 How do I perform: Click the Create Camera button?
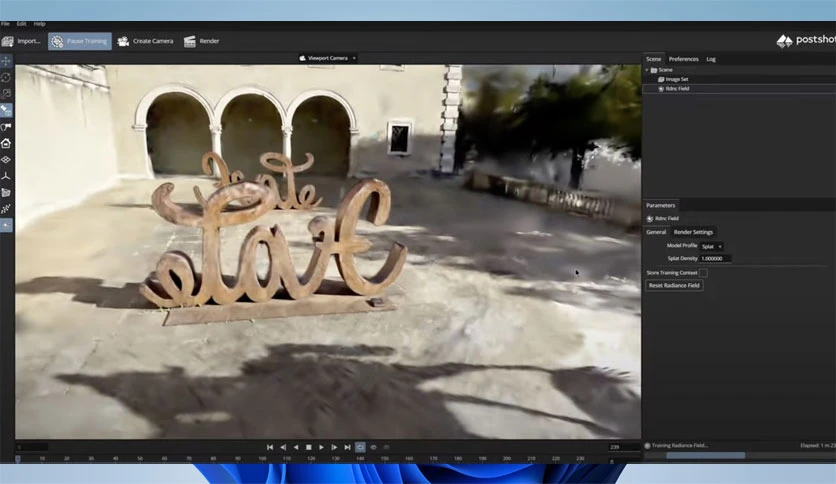[x=146, y=41]
